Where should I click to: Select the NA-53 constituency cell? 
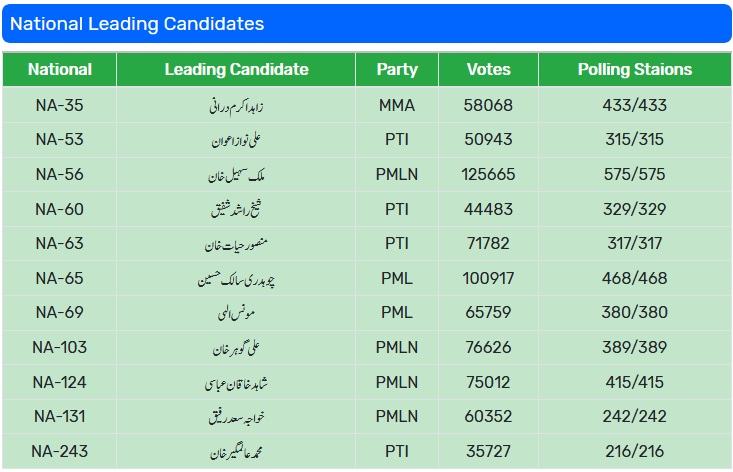point(59,139)
